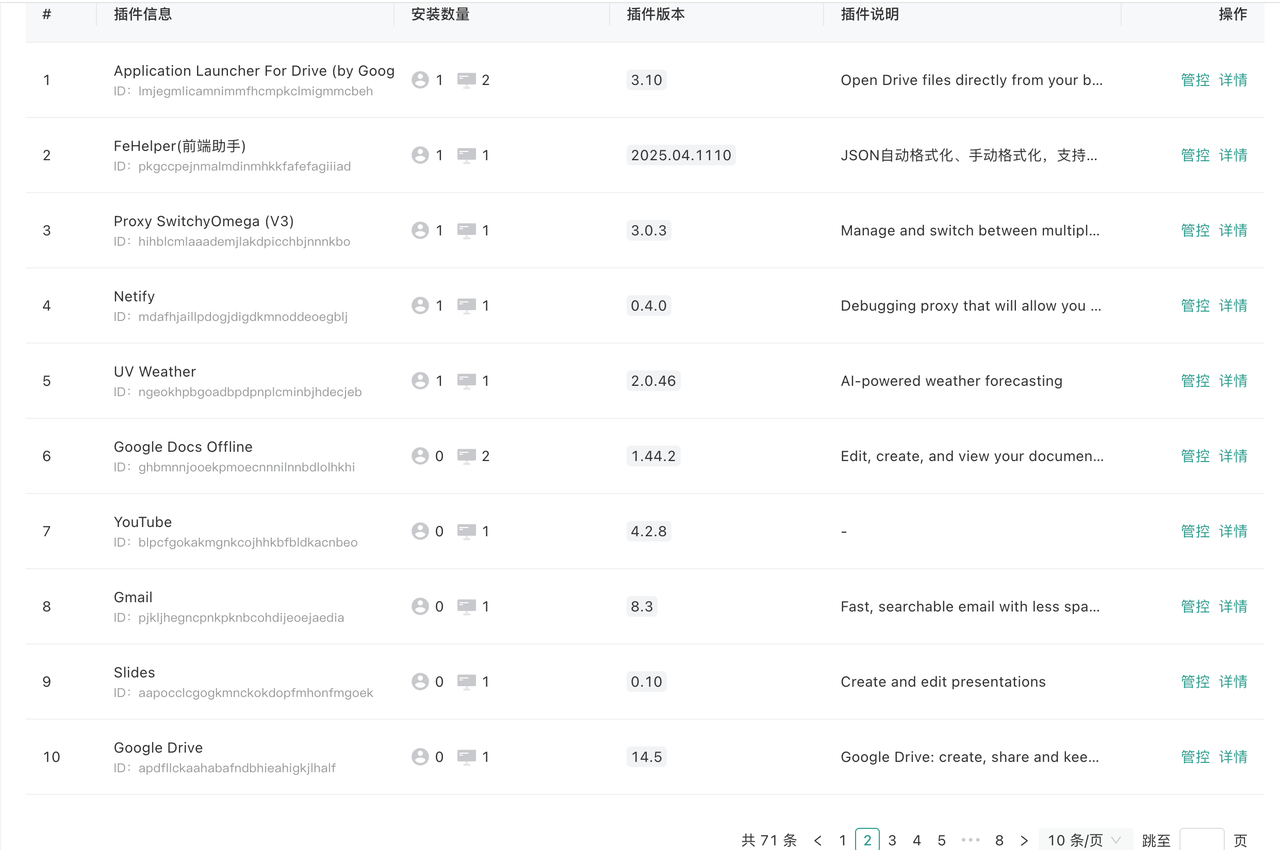Image resolution: width=1280 pixels, height=850 pixels.
Task: Switch to page 3 in pagination
Action: tap(892, 840)
